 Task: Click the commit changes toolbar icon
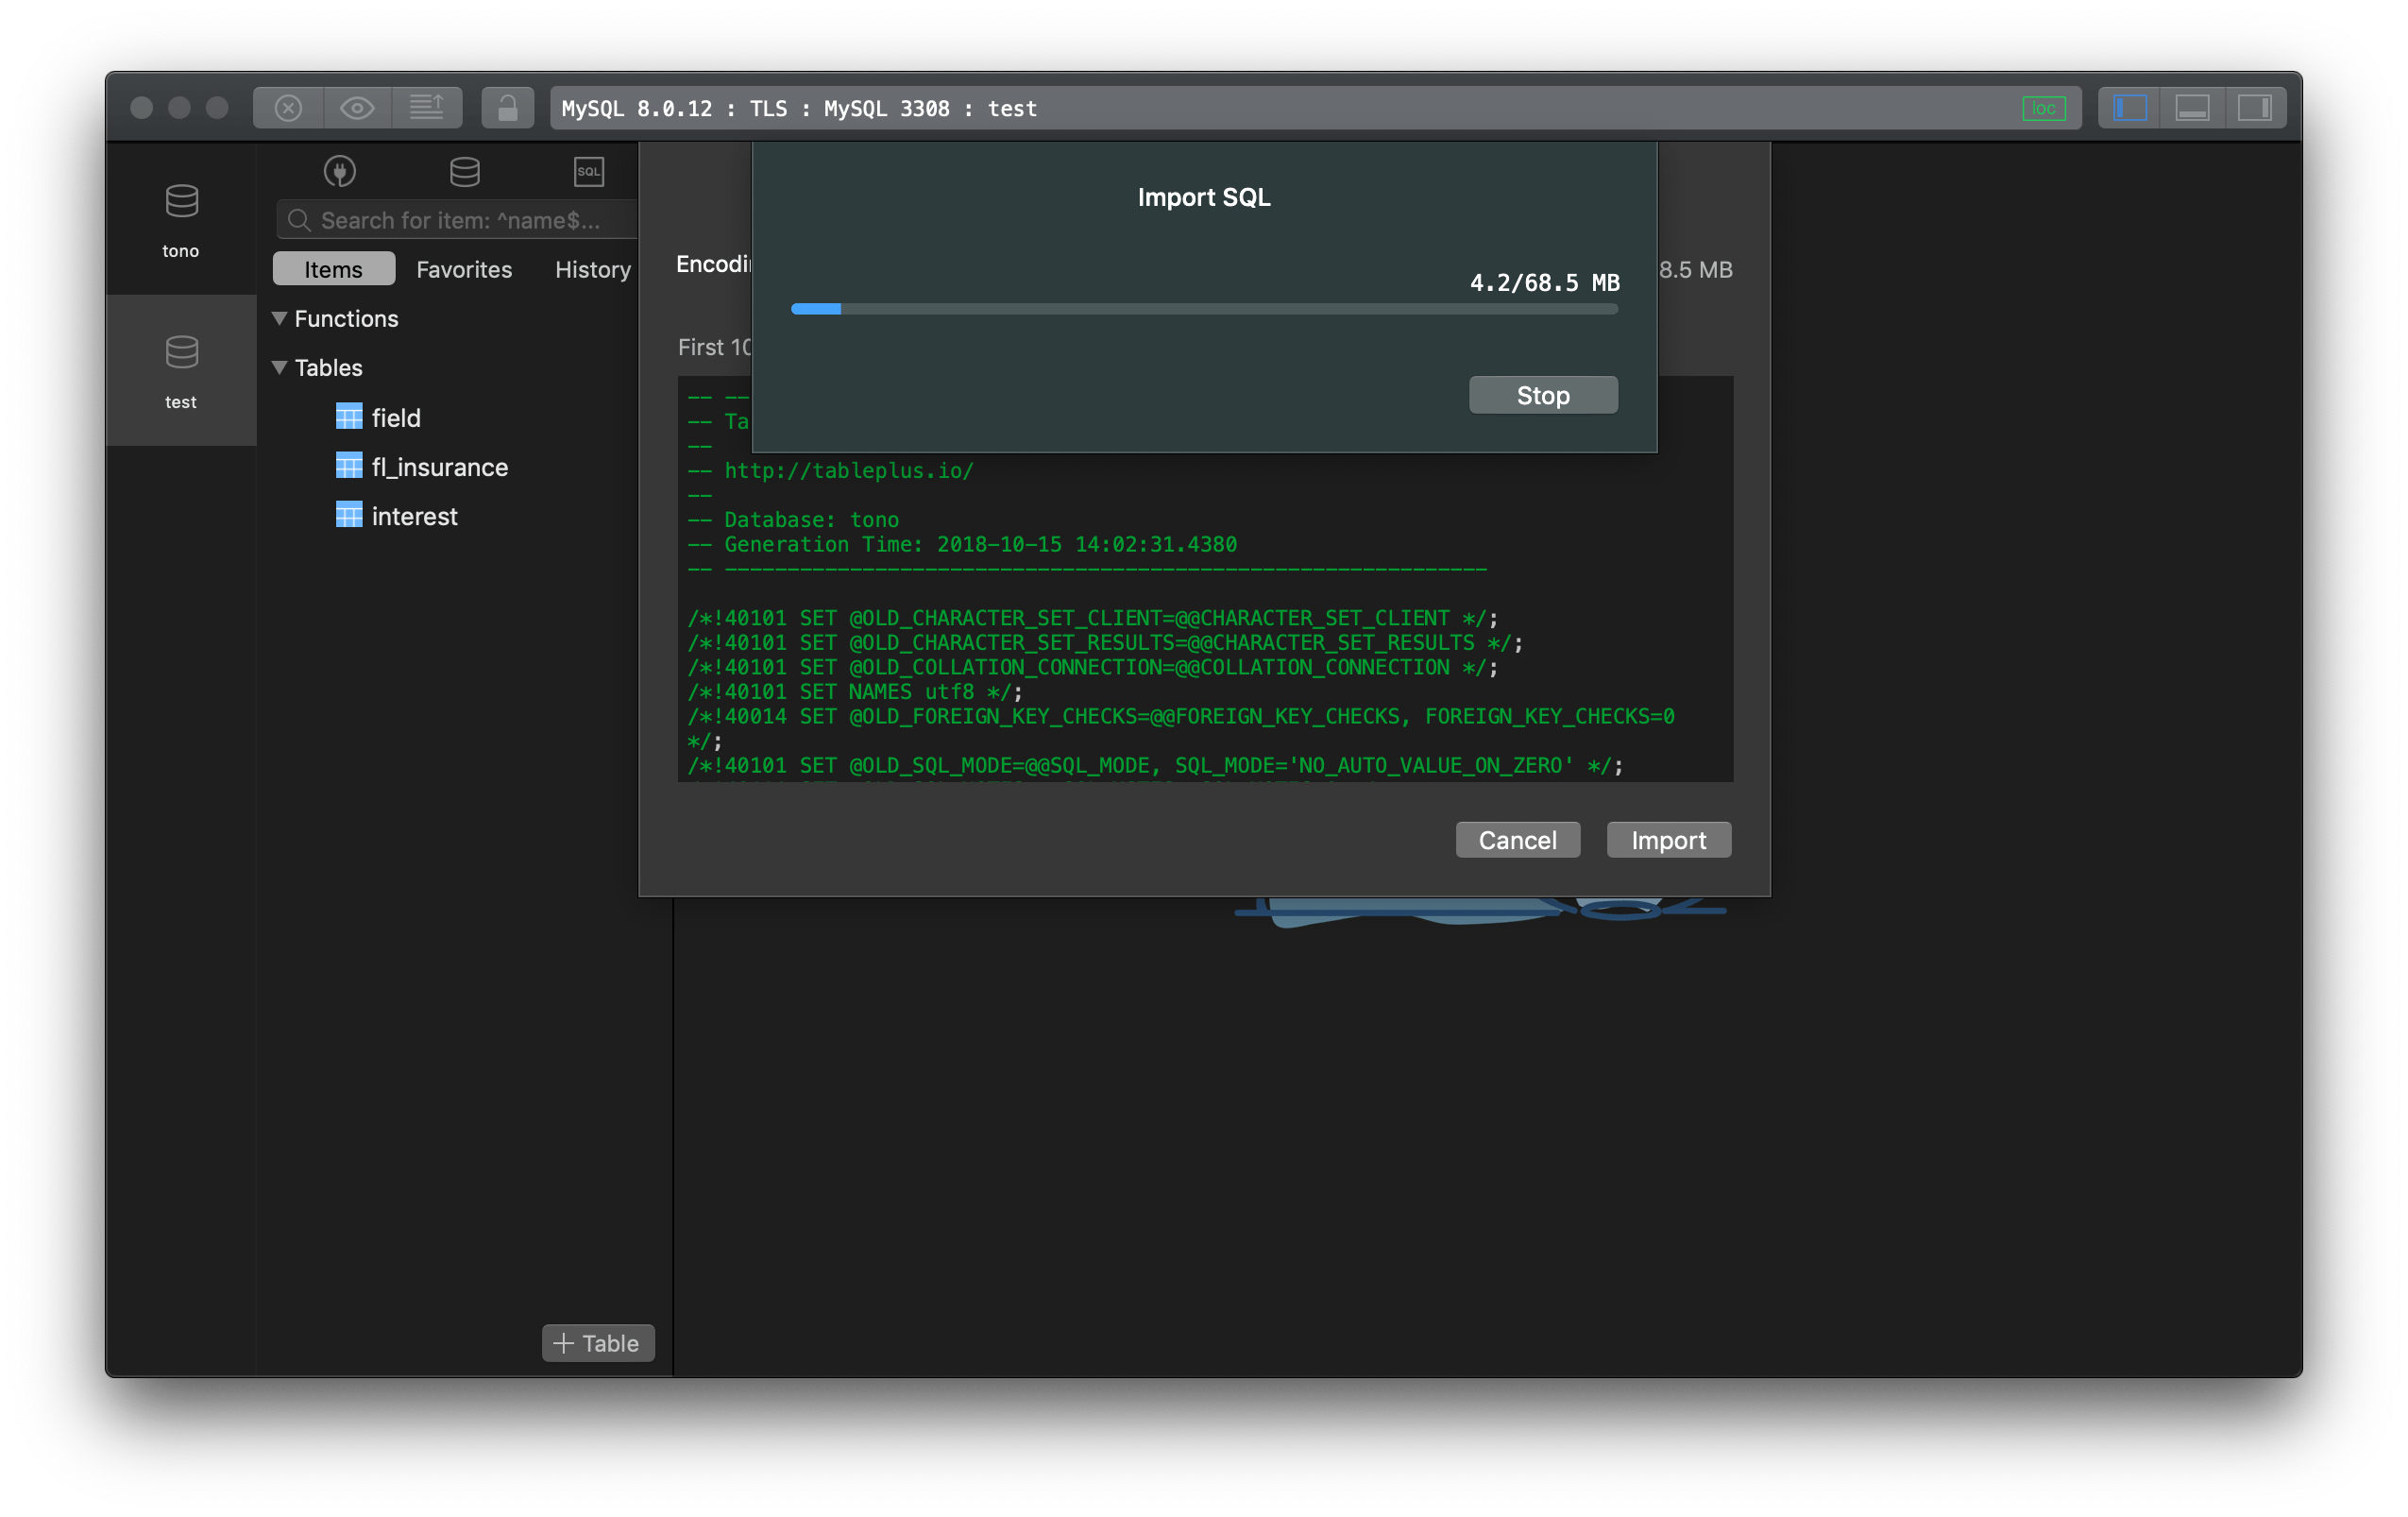427,108
